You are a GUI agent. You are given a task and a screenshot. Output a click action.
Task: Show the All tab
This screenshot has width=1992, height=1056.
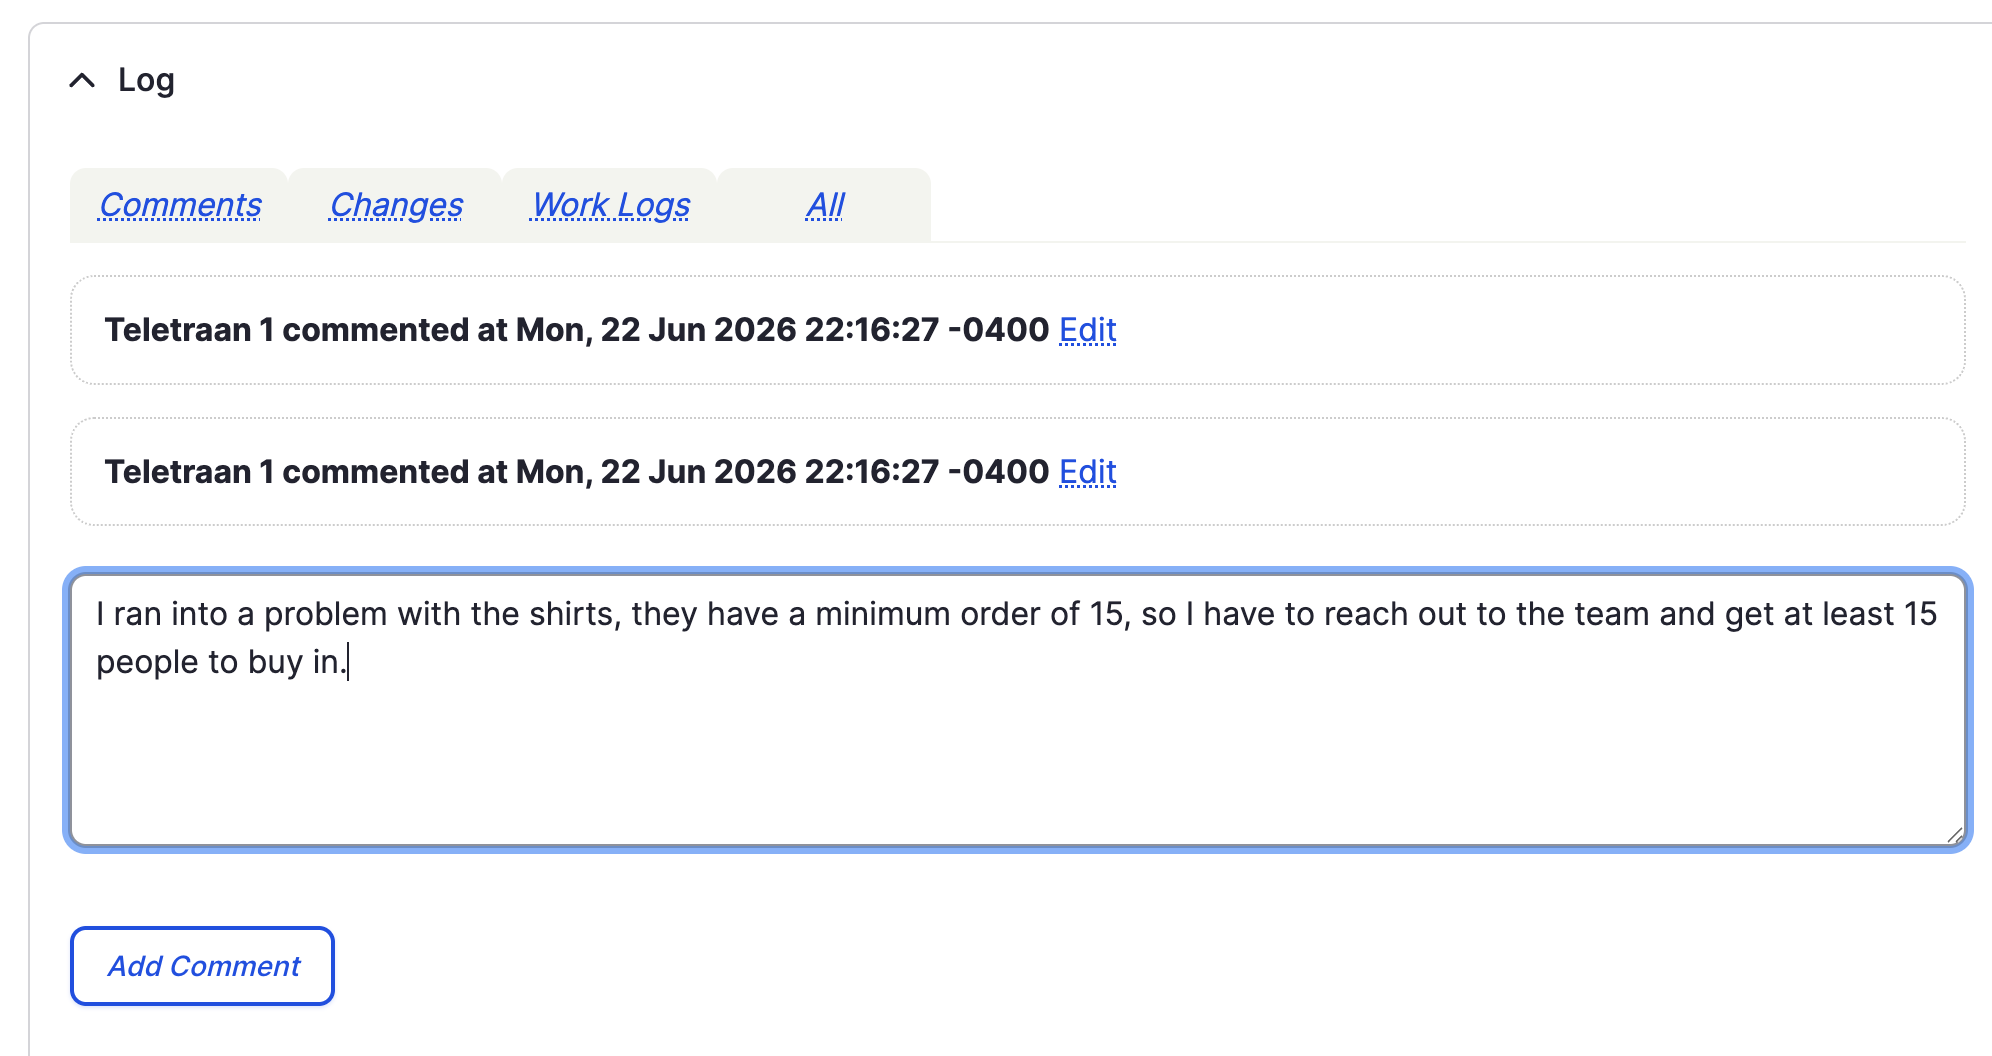tap(825, 205)
